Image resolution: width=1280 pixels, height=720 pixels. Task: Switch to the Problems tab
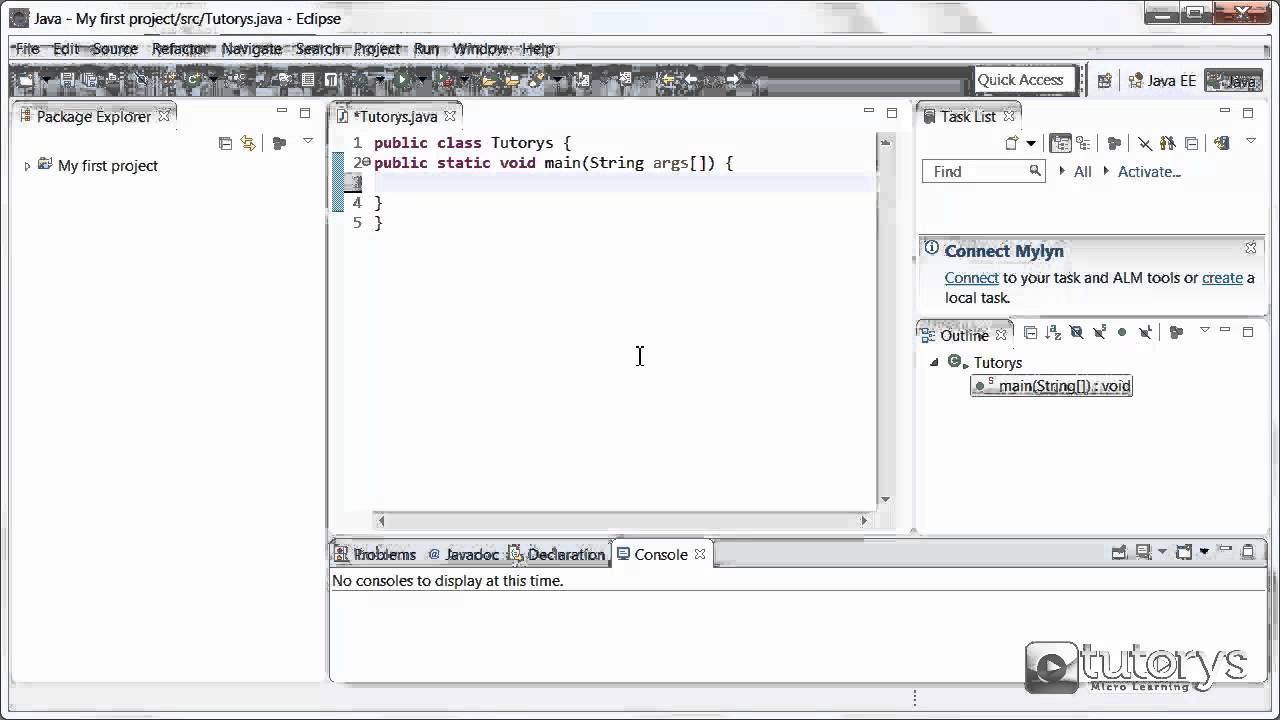click(377, 554)
